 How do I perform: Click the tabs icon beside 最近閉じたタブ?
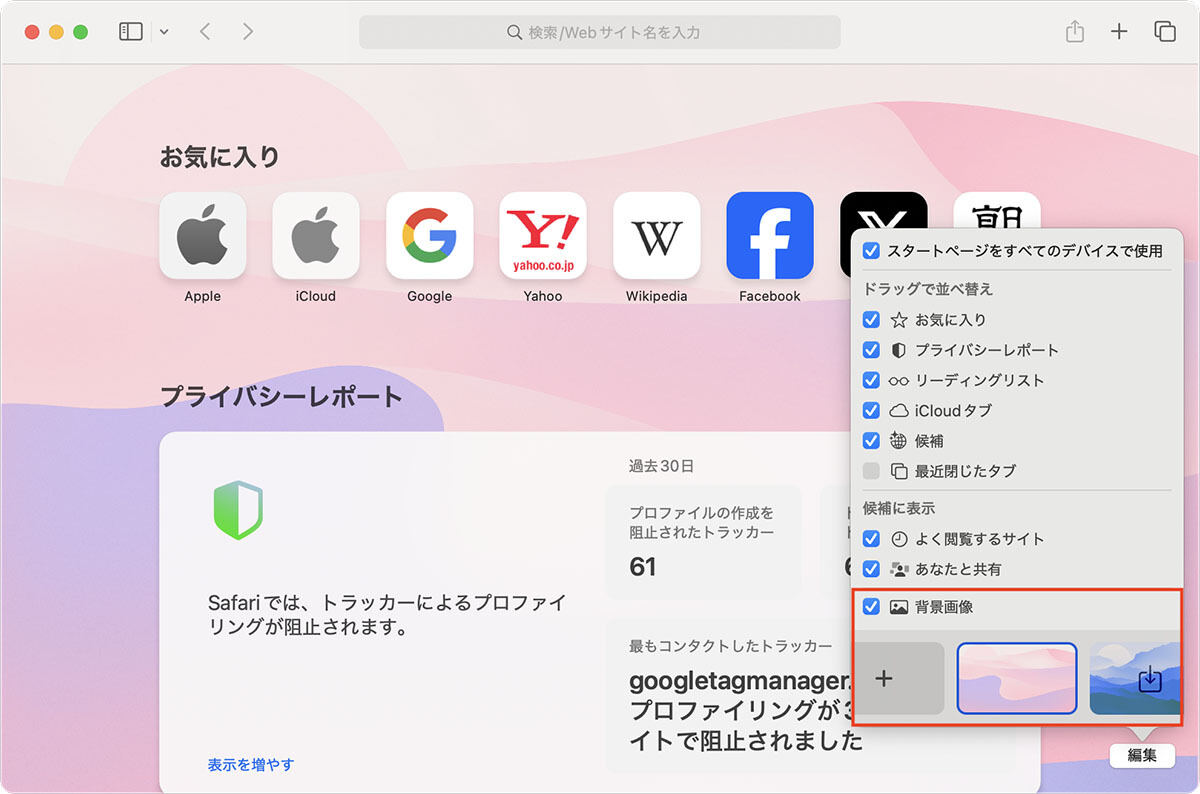point(899,470)
